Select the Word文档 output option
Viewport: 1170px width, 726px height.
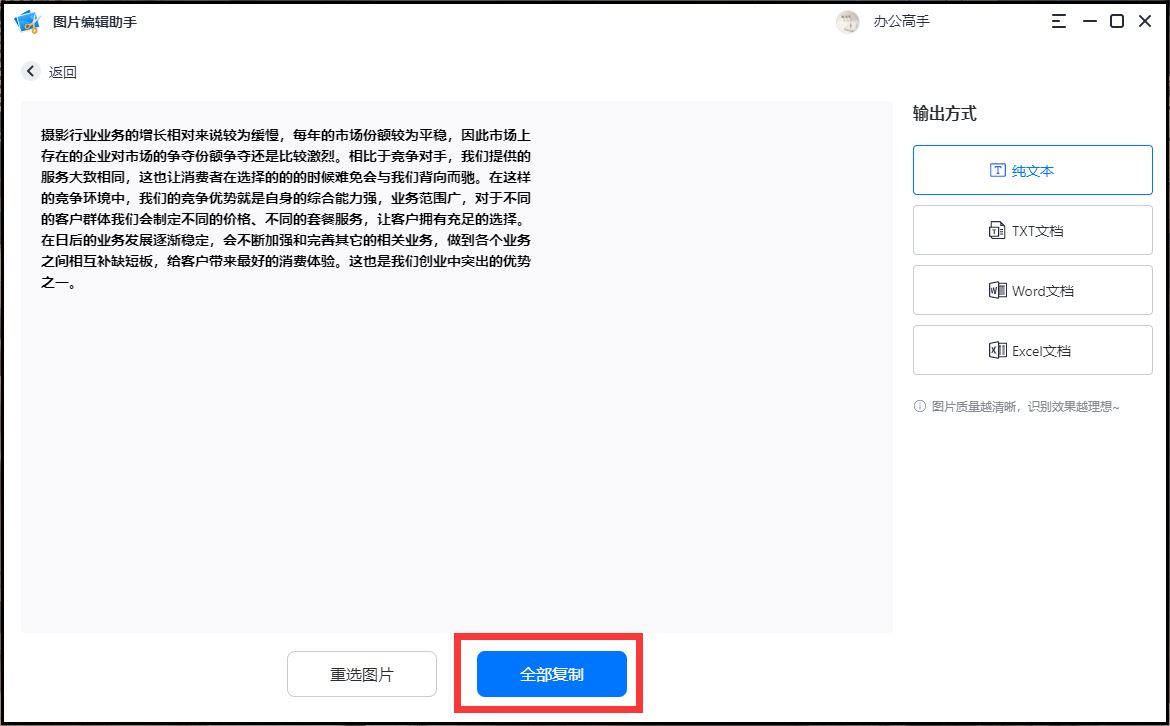click(x=1033, y=290)
